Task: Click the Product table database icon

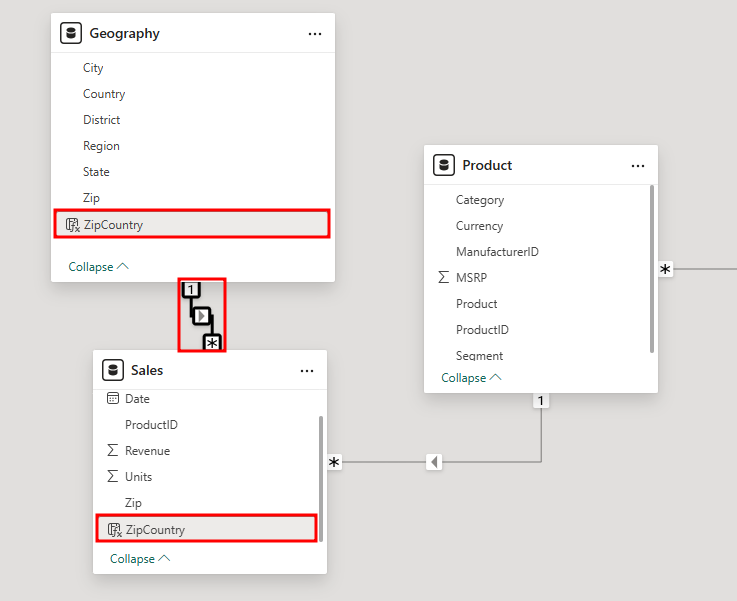Action: click(444, 165)
